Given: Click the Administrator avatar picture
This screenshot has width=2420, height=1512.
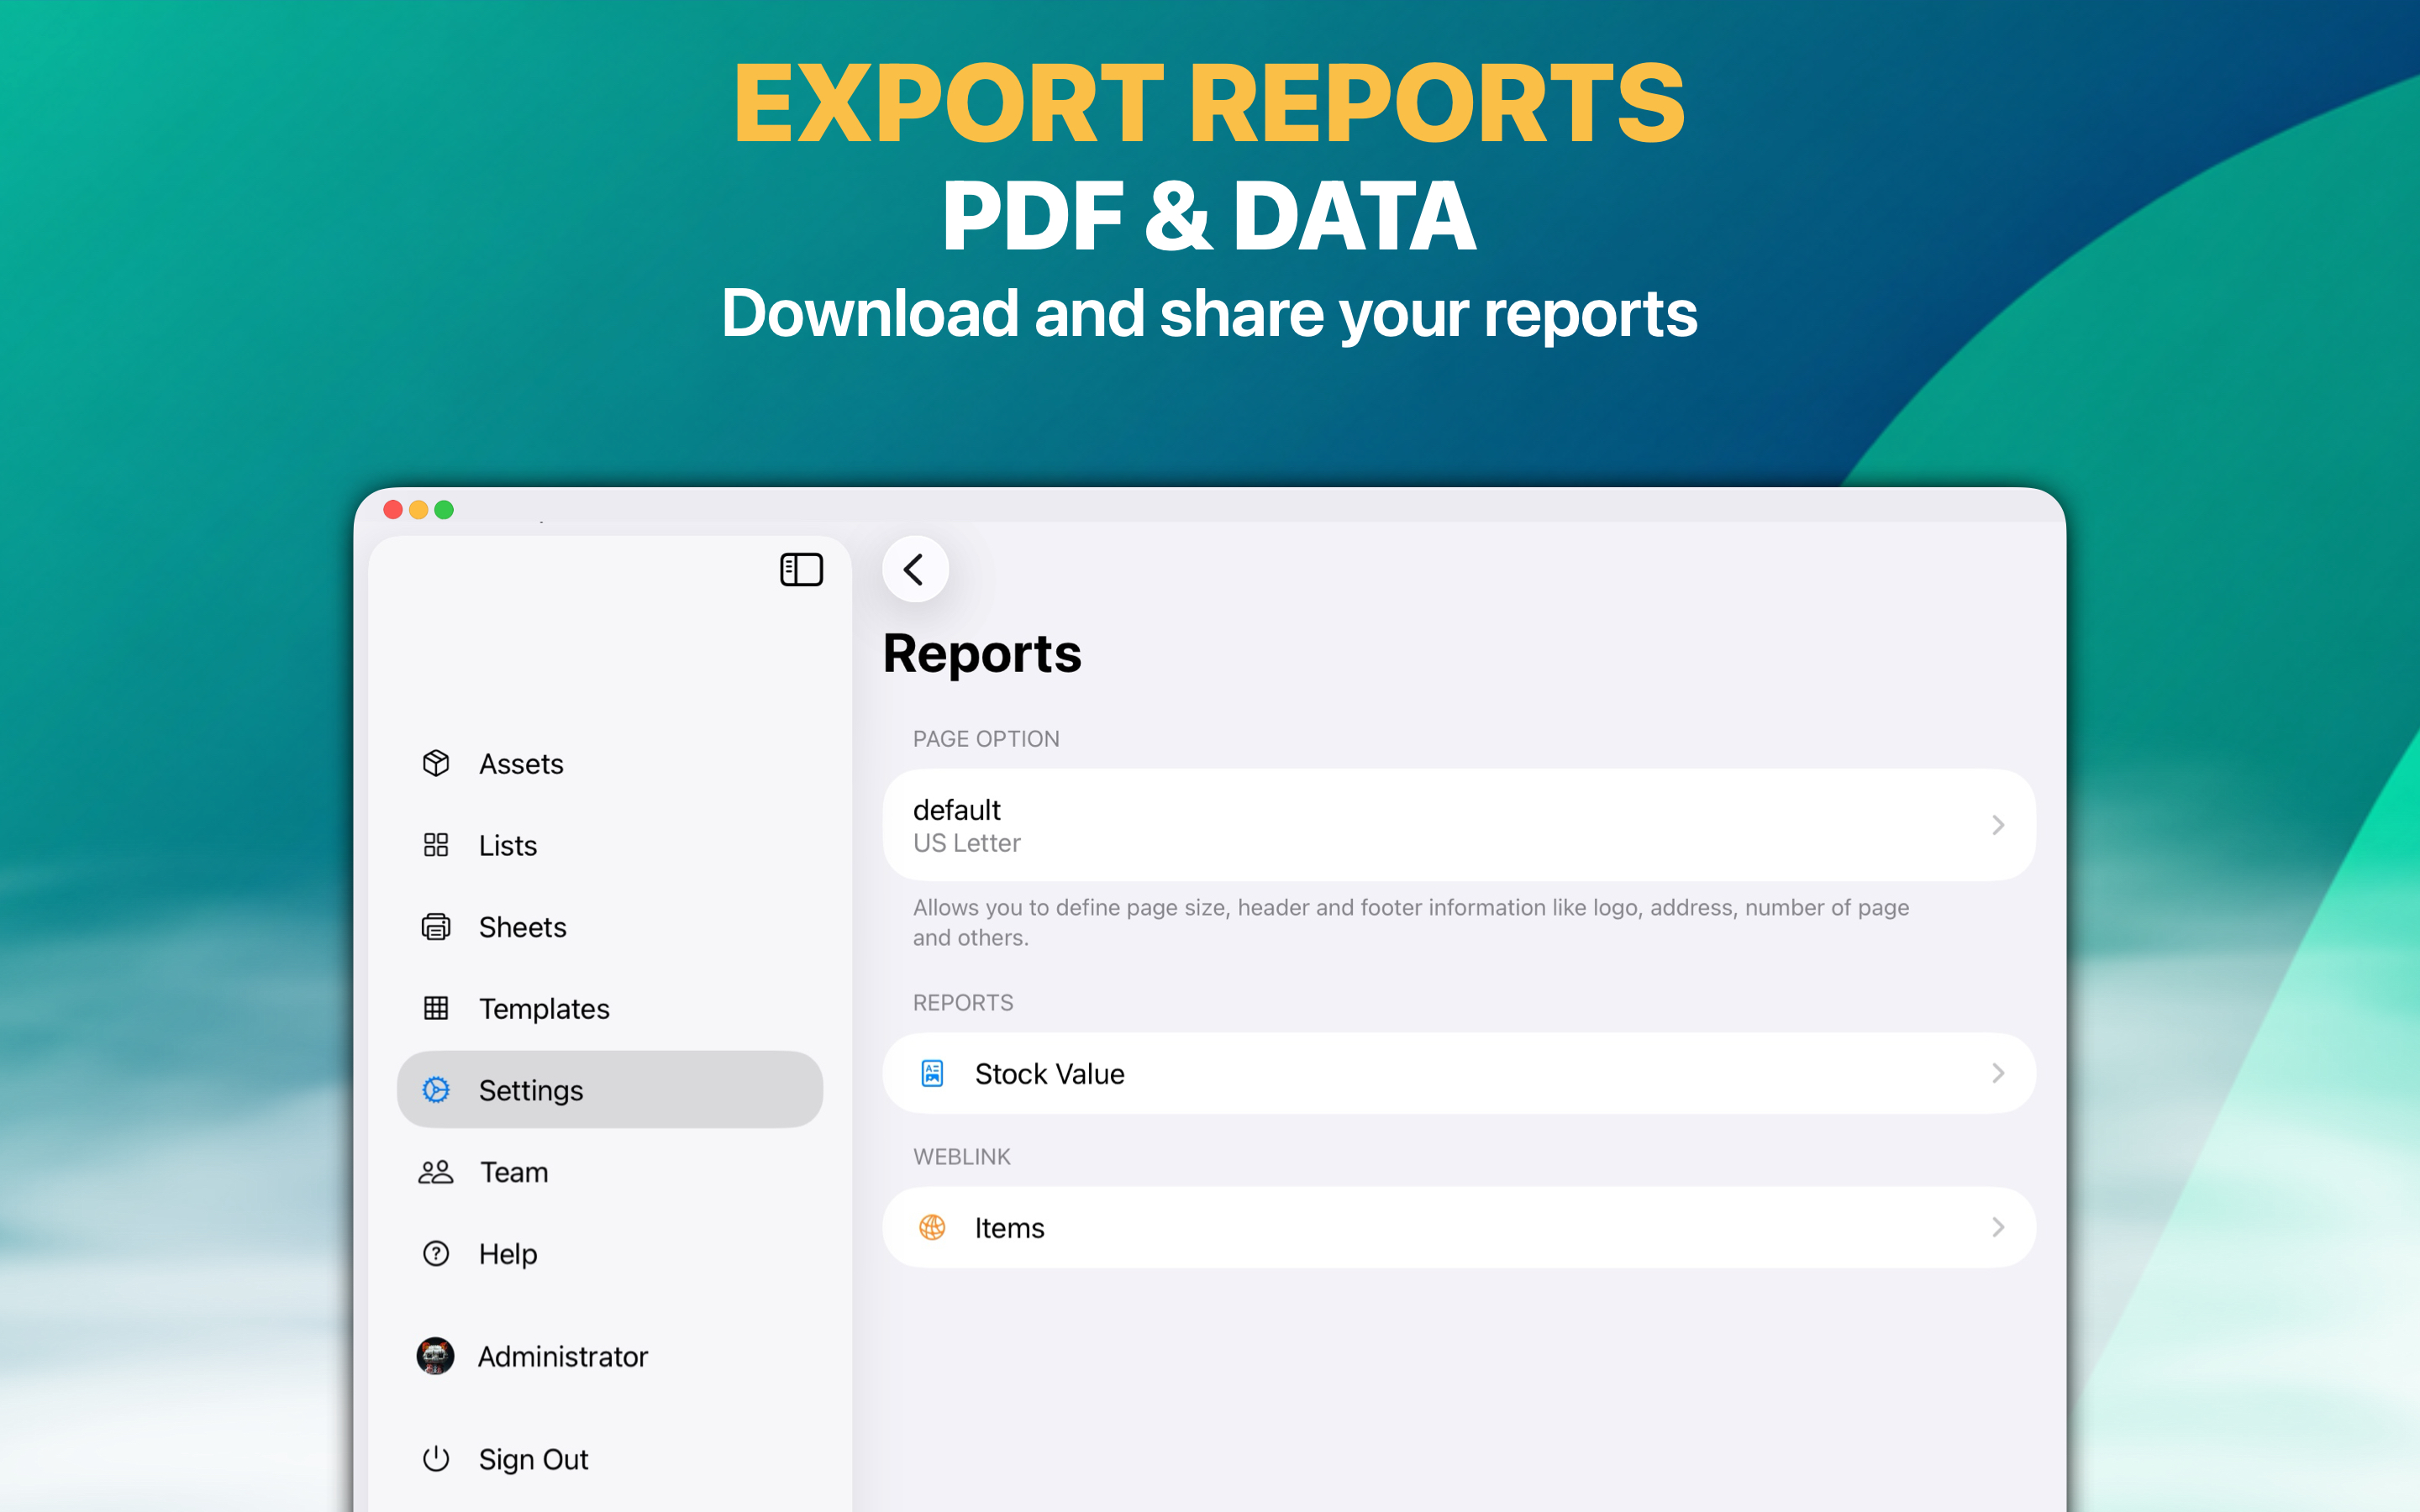Looking at the screenshot, I should click(435, 1356).
